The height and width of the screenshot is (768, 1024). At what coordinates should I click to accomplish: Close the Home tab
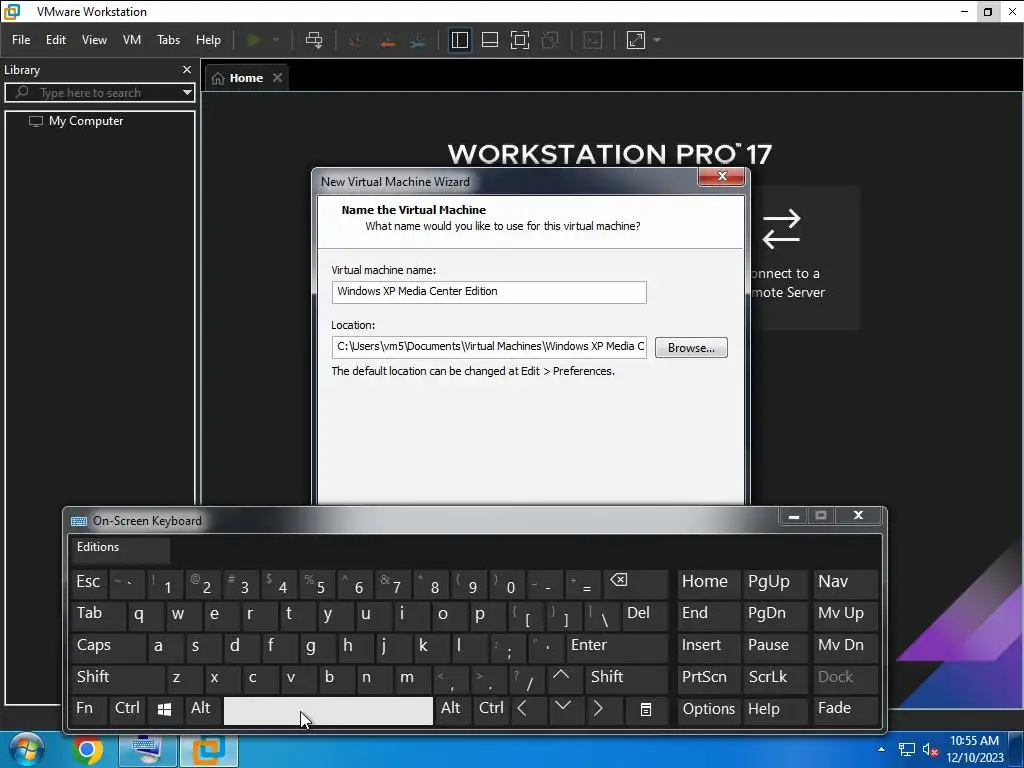pyautogui.click(x=278, y=78)
